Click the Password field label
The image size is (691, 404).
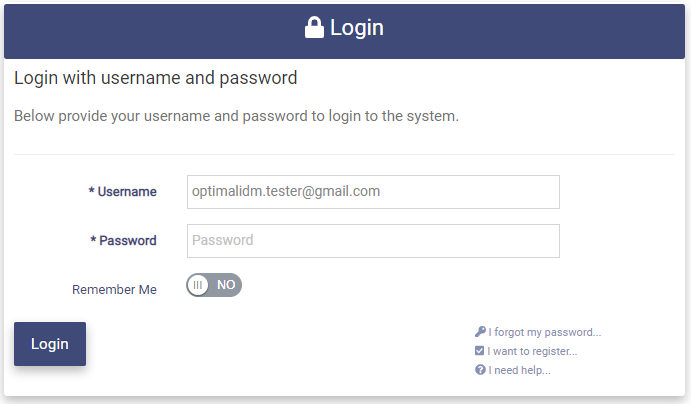coord(128,241)
